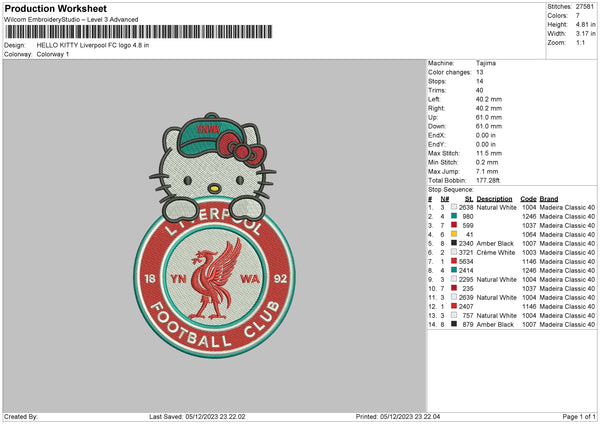Image resolution: width=600 pixels, height=424 pixels.
Task: Select the red swatch beside stitch count 5634
Action: pos(454,261)
